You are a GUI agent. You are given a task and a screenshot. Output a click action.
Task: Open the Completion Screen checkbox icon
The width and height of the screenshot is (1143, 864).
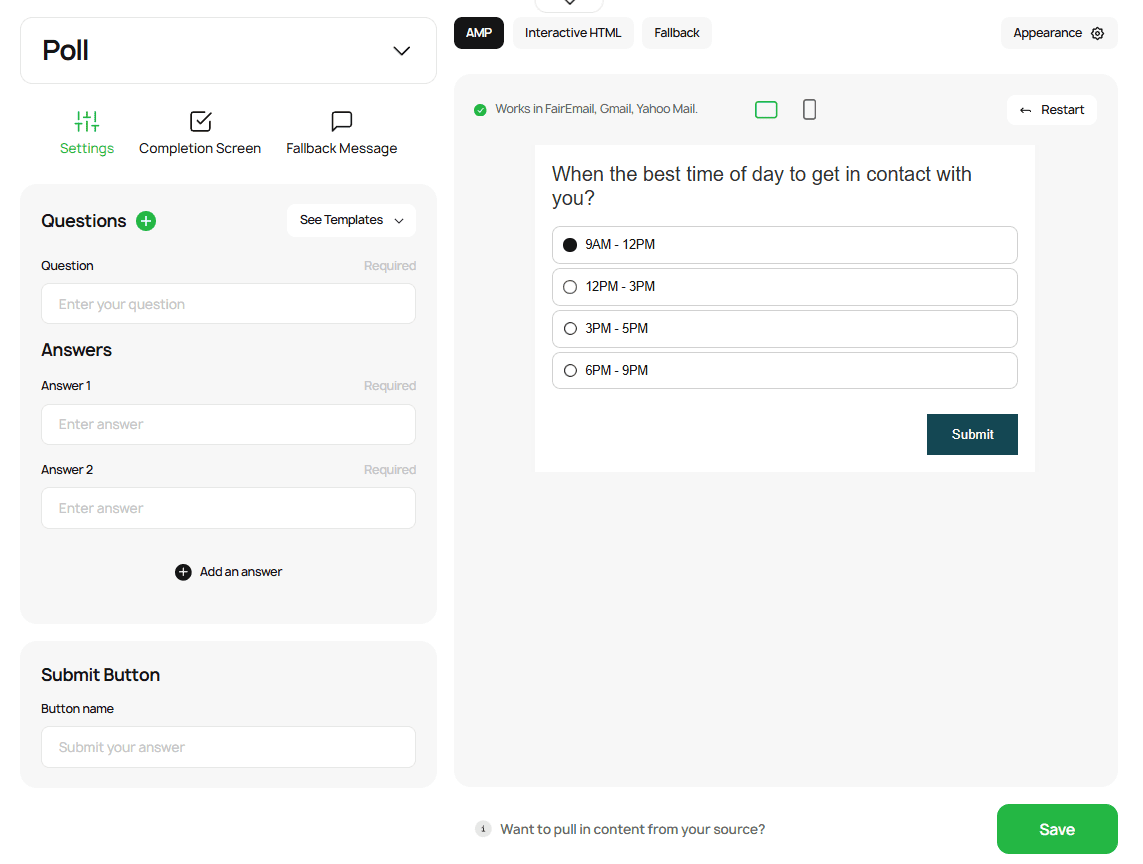pyautogui.click(x=200, y=122)
